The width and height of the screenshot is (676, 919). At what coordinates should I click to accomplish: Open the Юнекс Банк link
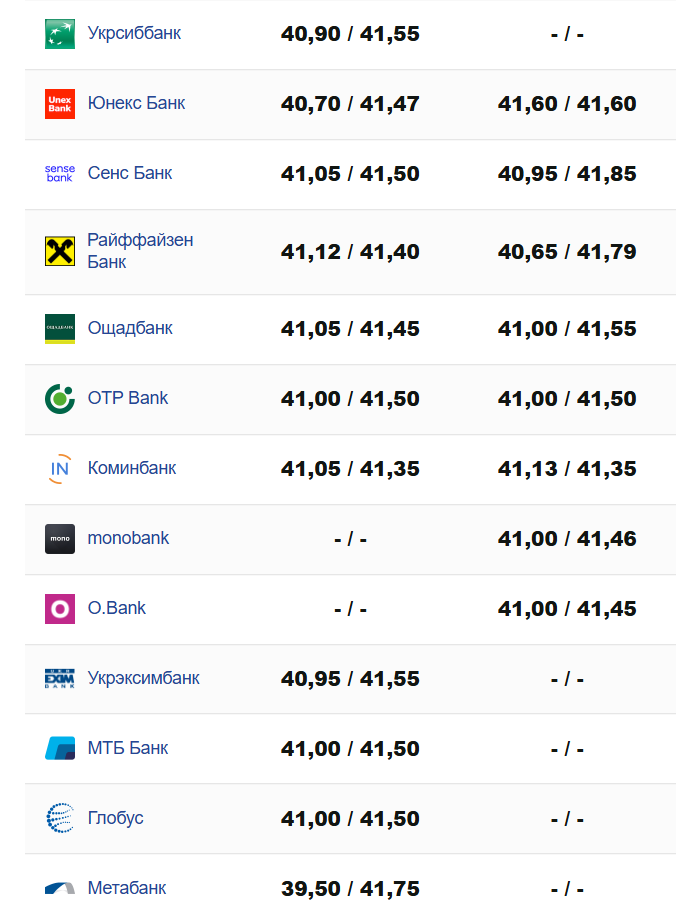(136, 103)
